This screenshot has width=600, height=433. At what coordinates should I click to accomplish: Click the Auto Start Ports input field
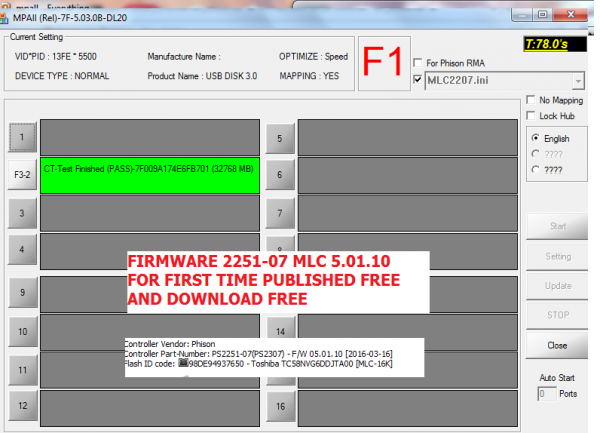pyautogui.click(x=547, y=394)
